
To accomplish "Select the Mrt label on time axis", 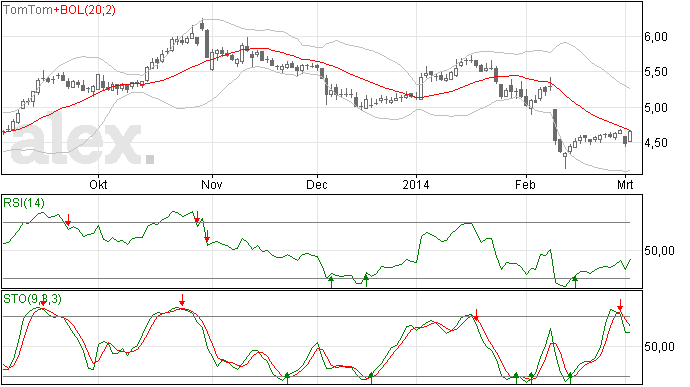I will point(625,184).
